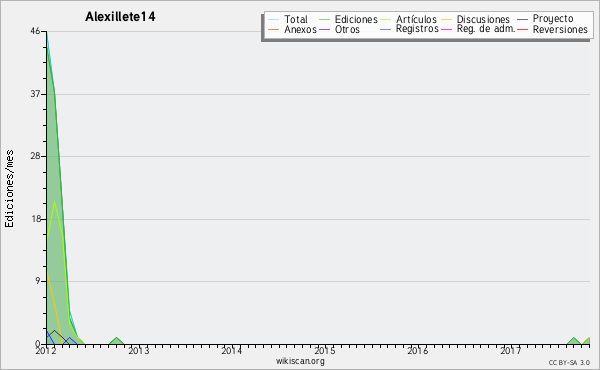Viewport: 600px width, 370px height.
Task: Select the Discusiones legend entry
Action: (483, 19)
